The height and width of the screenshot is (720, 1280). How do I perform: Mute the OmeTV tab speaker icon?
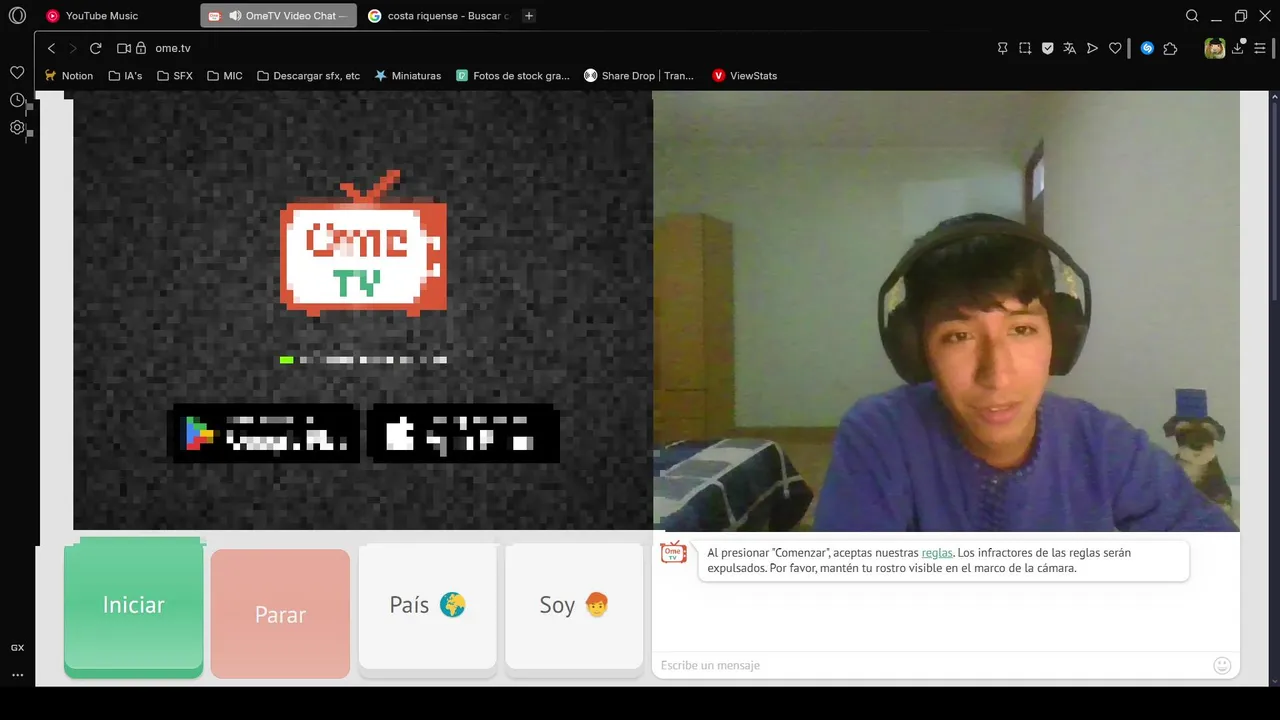click(x=235, y=16)
